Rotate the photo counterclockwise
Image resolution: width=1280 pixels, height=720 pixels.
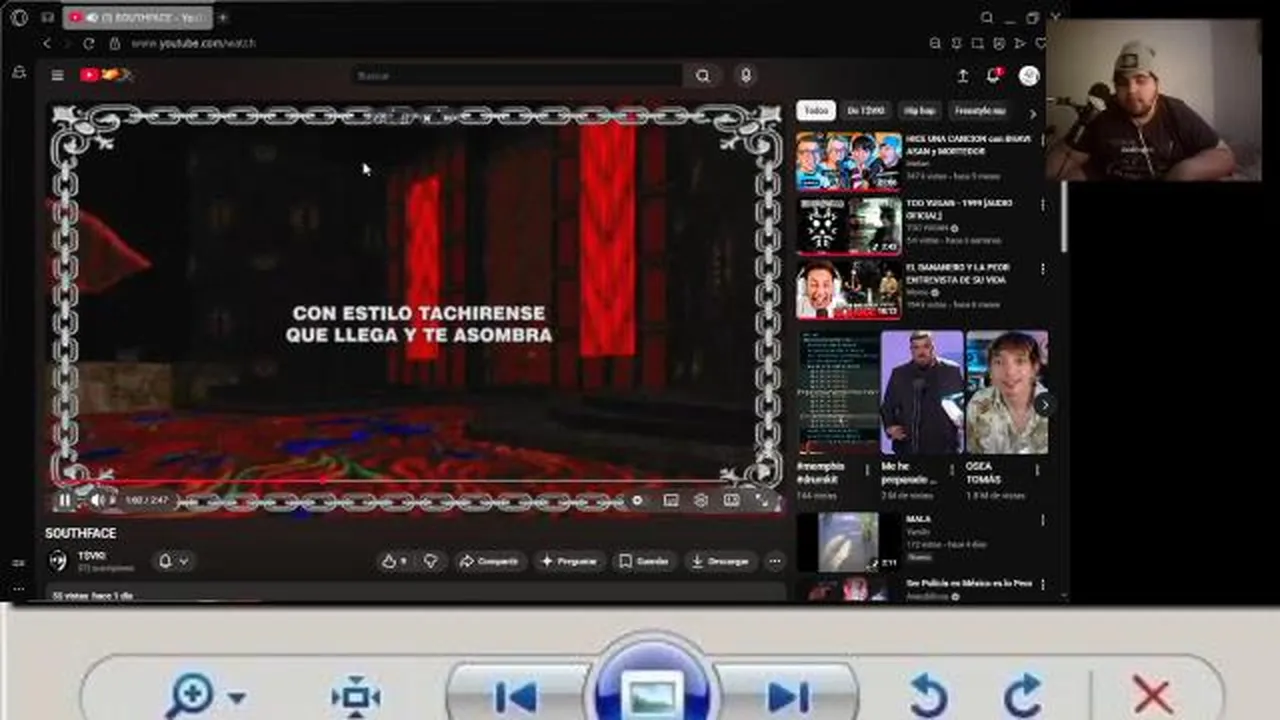coord(929,695)
